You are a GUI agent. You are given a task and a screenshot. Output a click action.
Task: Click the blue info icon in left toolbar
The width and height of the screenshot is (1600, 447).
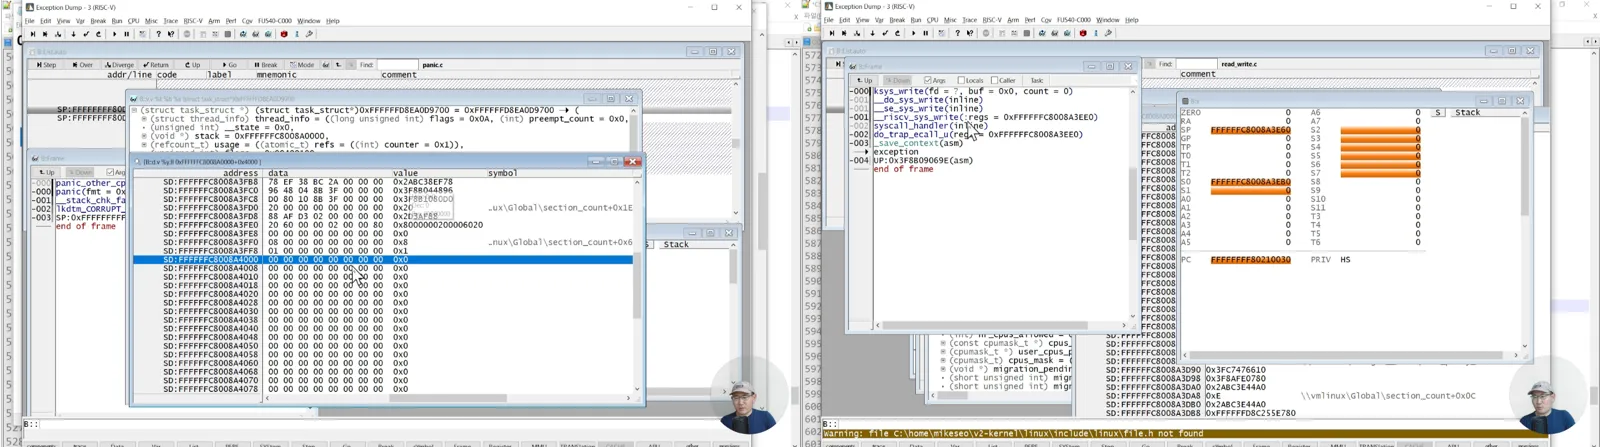[297, 34]
